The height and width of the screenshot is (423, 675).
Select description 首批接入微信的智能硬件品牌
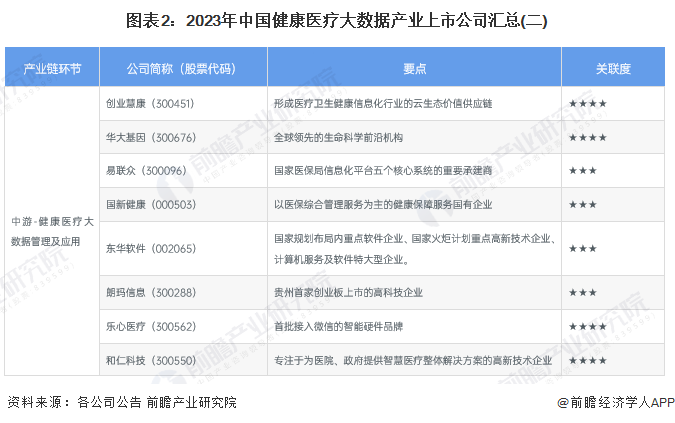click(338, 327)
